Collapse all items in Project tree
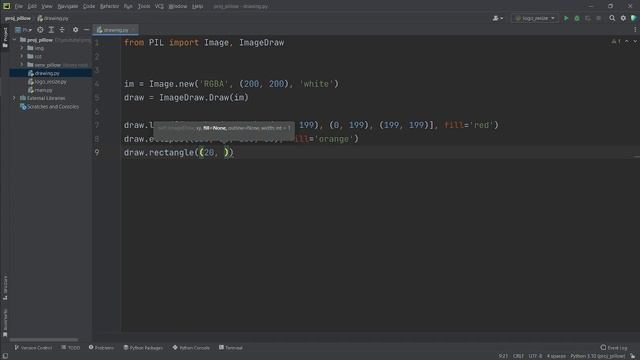This screenshot has width=640, height=360. tap(62, 30)
